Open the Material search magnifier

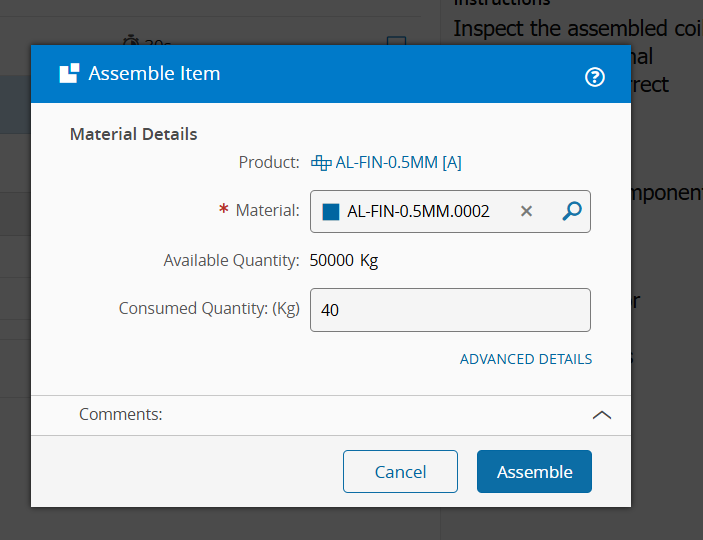[572, 211]
